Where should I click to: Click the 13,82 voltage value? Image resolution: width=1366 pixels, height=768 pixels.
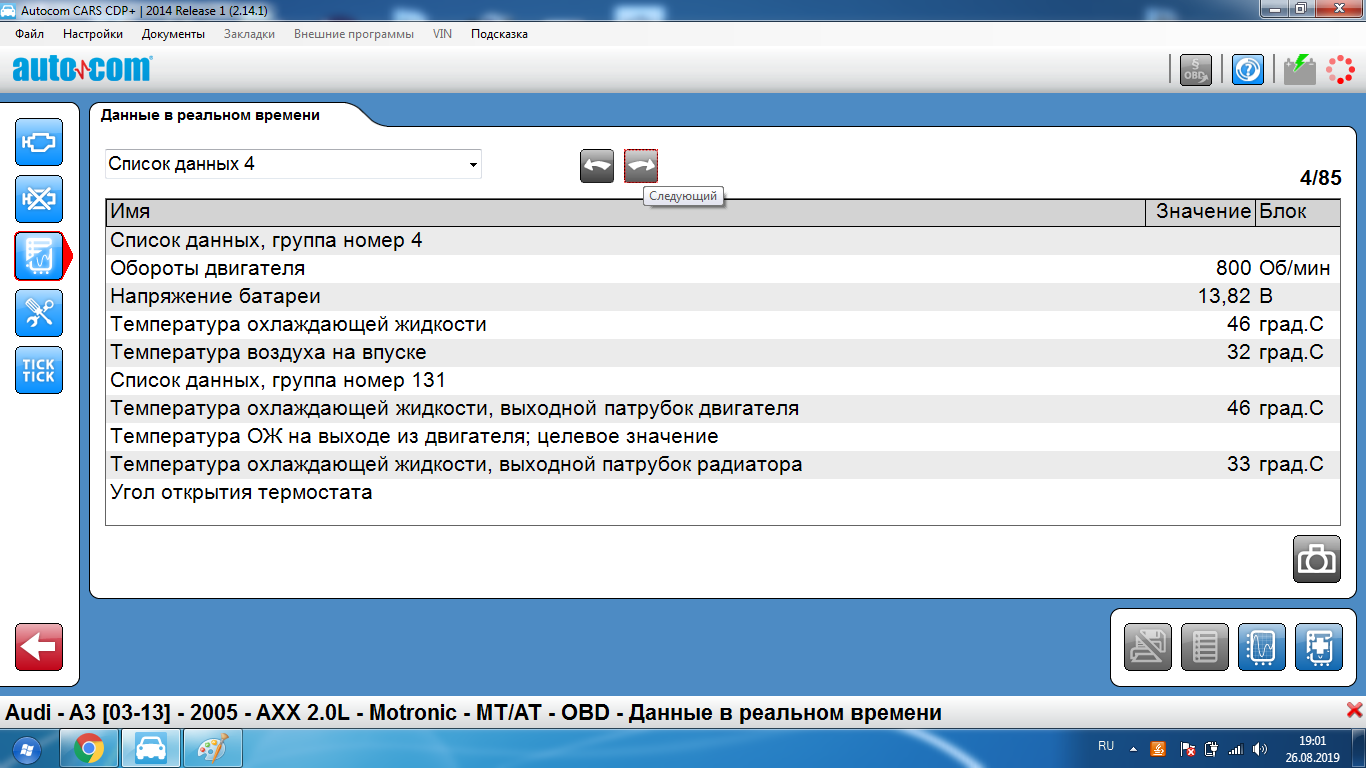pos(1225,296)
